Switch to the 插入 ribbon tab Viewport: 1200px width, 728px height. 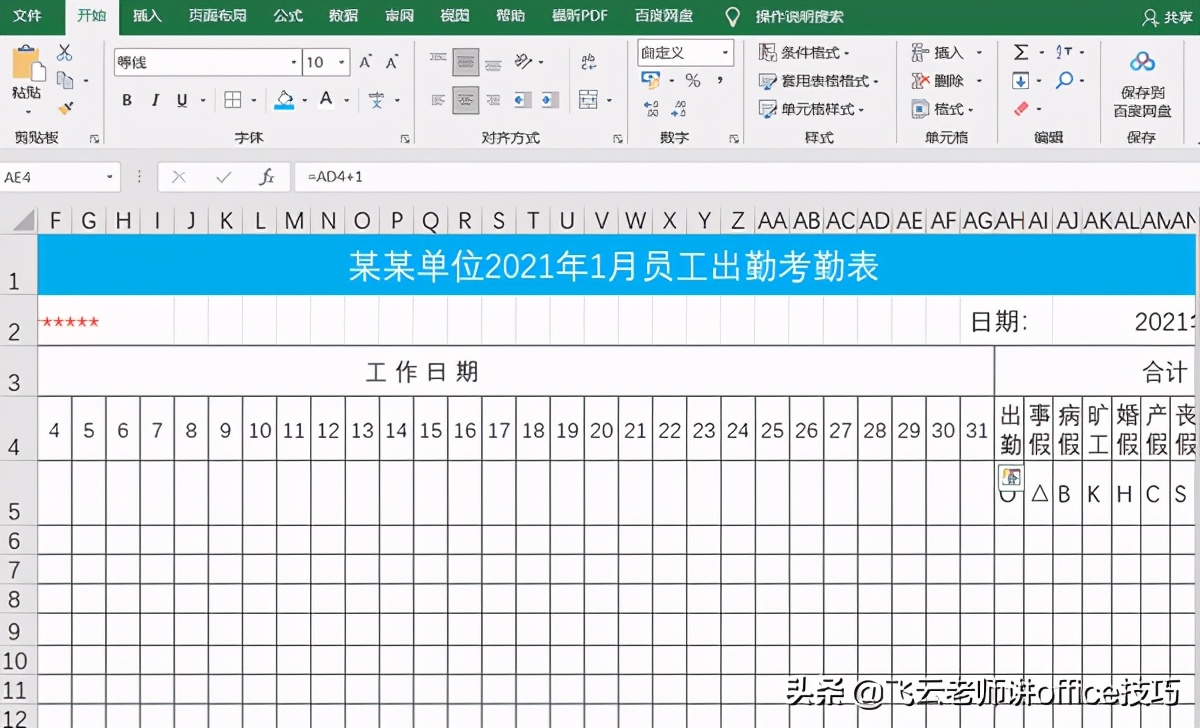pyautogui.click(x=146, y=16)
